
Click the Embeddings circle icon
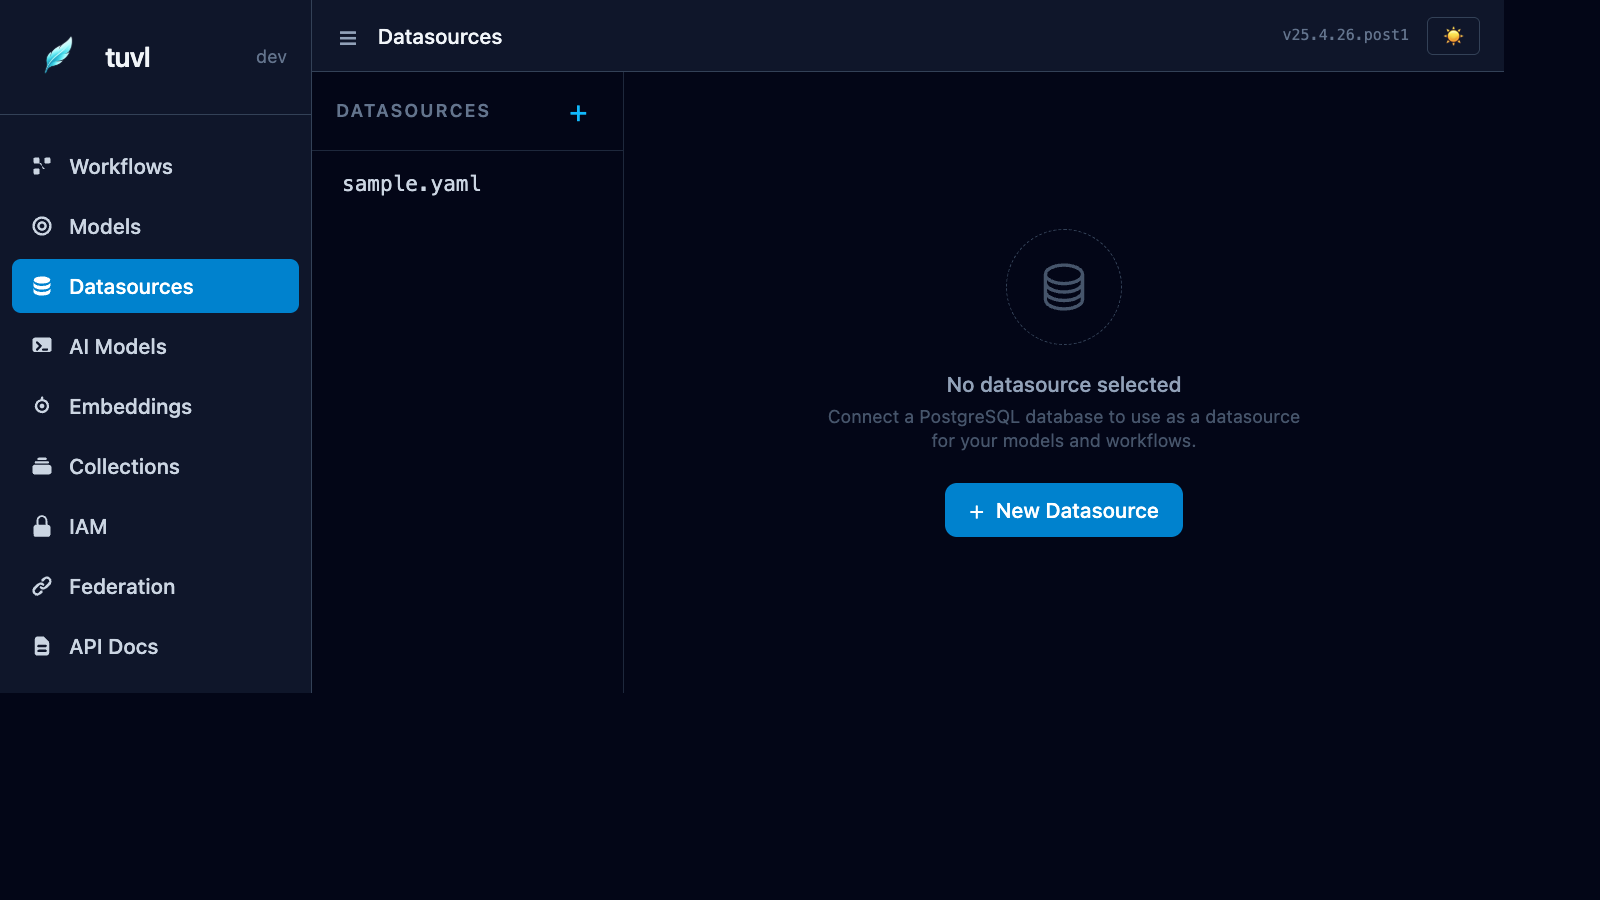[42, 406]
